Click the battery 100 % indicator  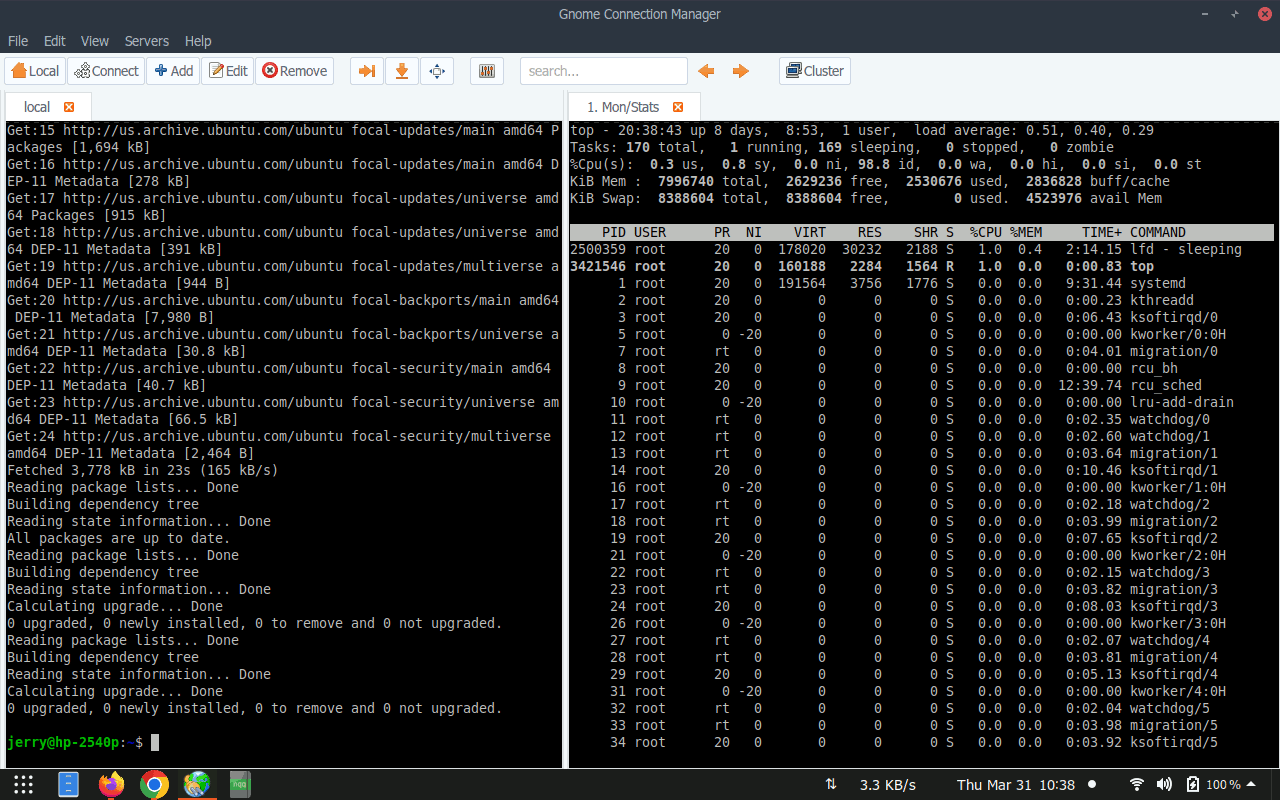click(x=1213, y=785)
